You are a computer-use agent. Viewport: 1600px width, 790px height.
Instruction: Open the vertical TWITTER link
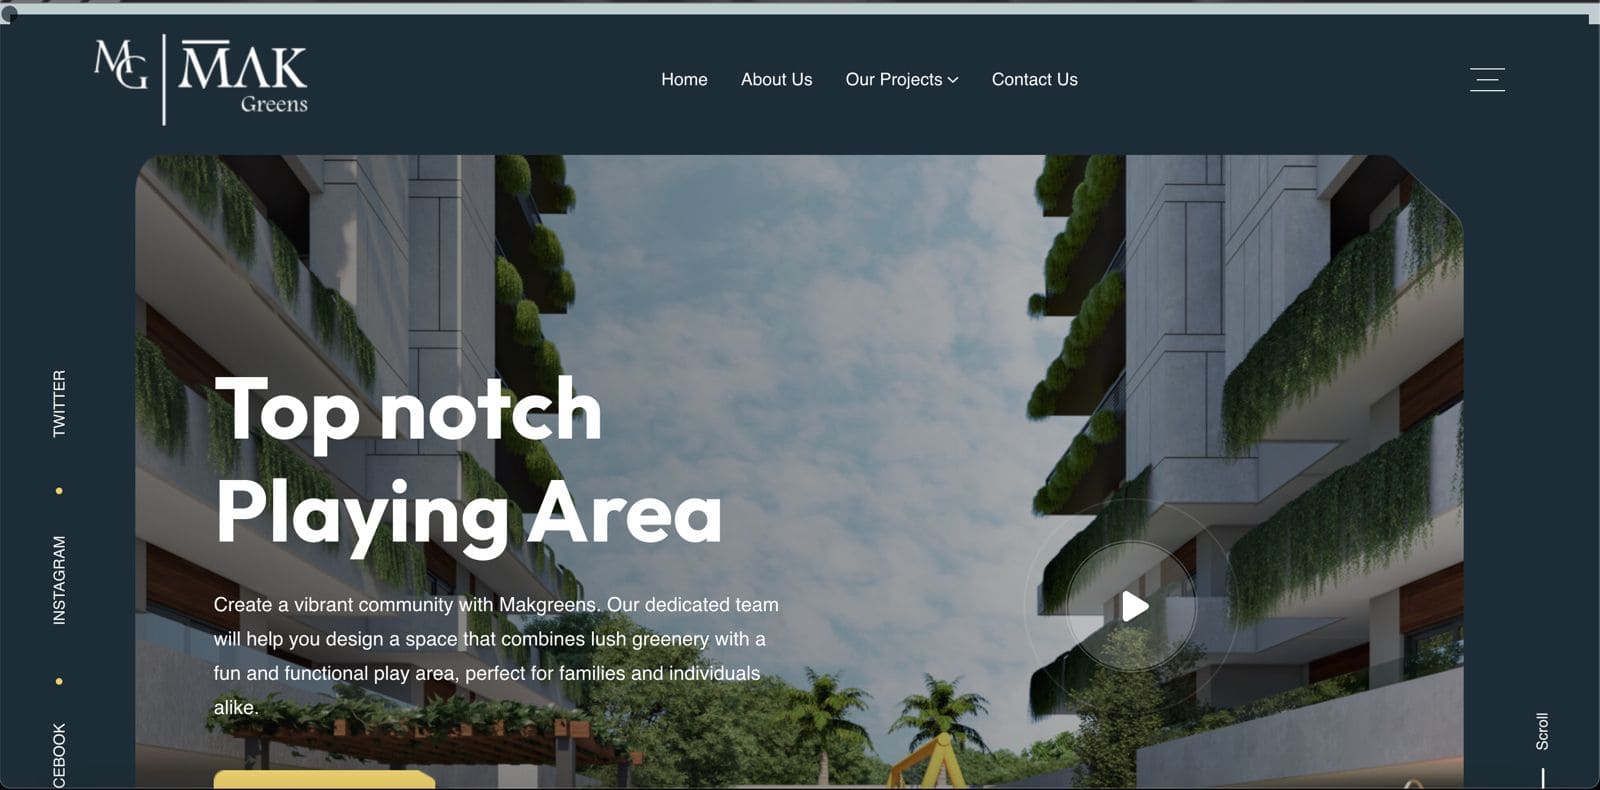[59, 403]
